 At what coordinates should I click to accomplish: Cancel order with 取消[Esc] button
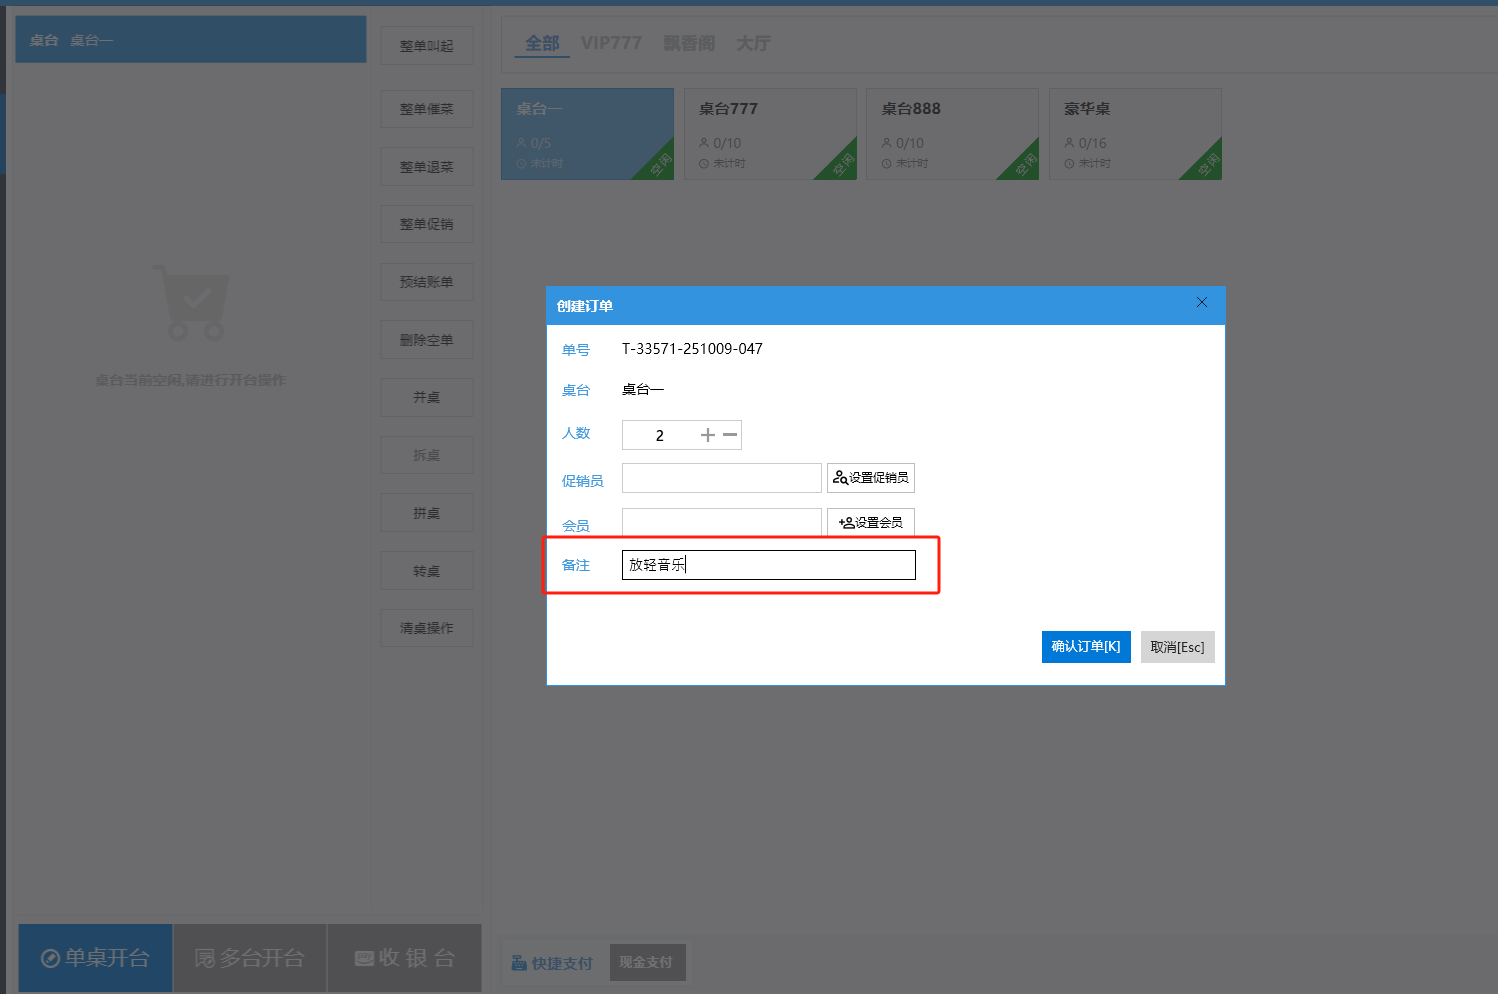[x=1177, y=647]
